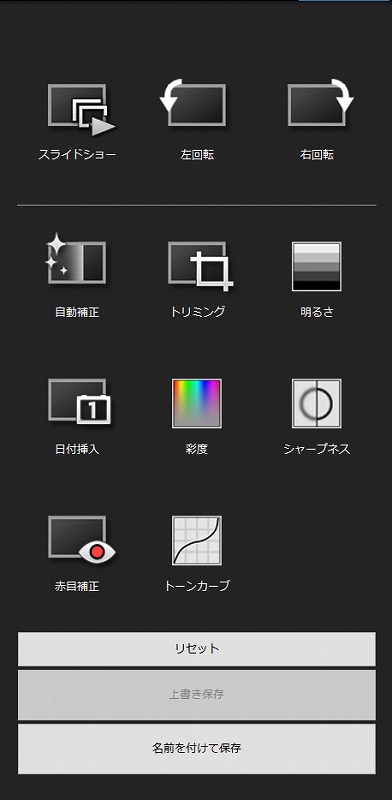Screen dimensions: 392x800
Task: Click the 明るさ text label
Action: coord(316,312)
